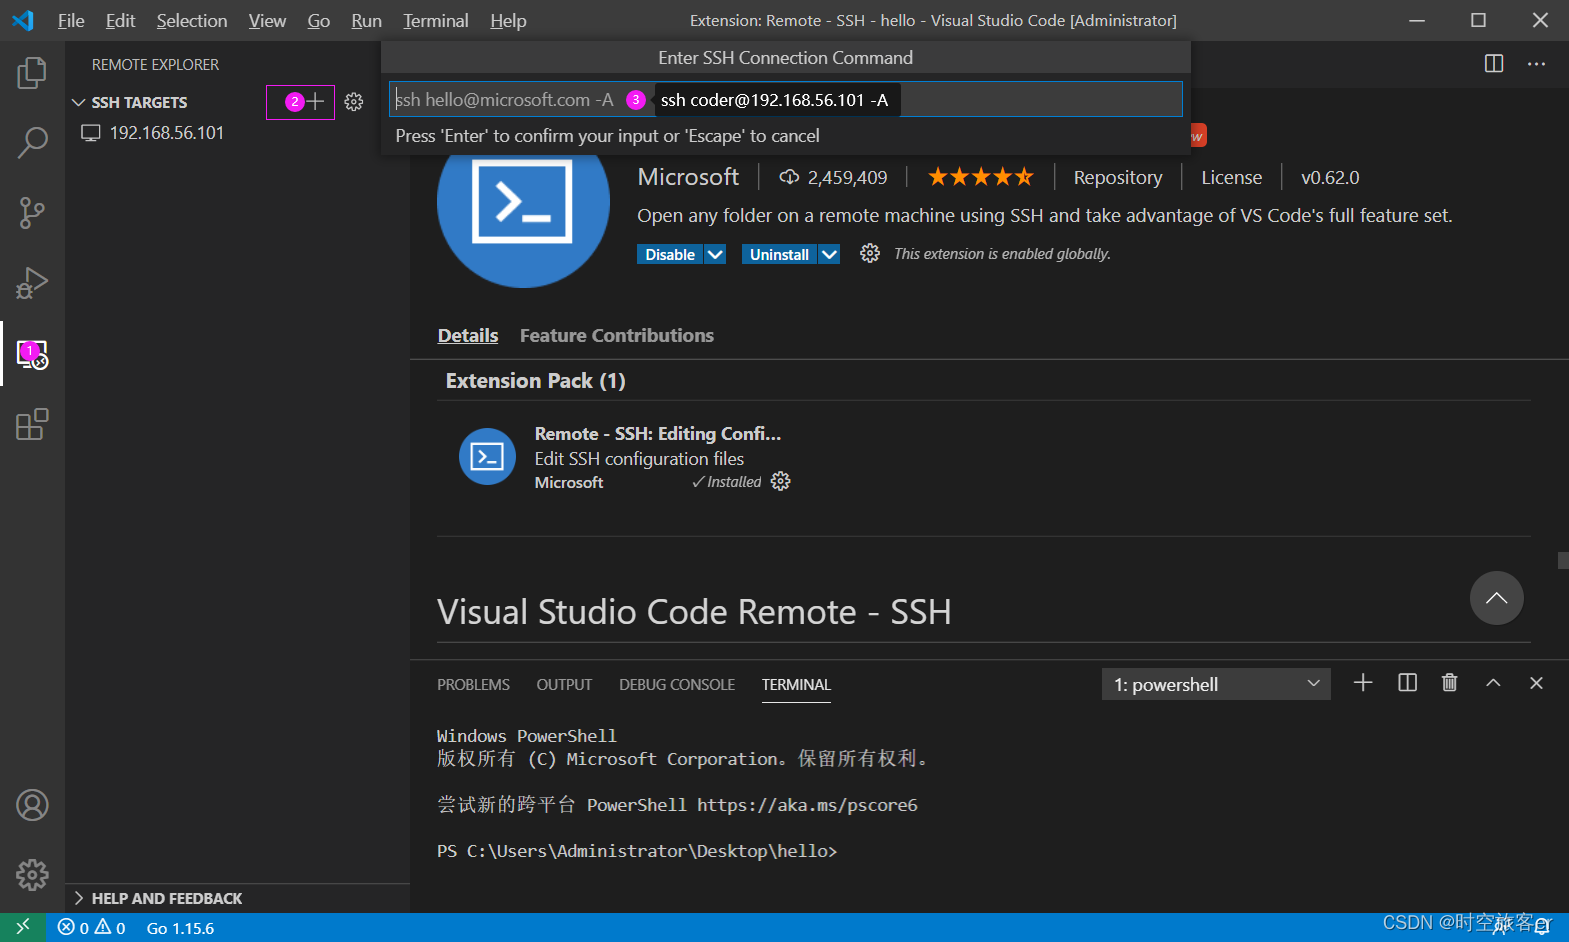This screenshot has height=942, width=1569.
Task: Open the Selection menu
Action: coord(192,21)
